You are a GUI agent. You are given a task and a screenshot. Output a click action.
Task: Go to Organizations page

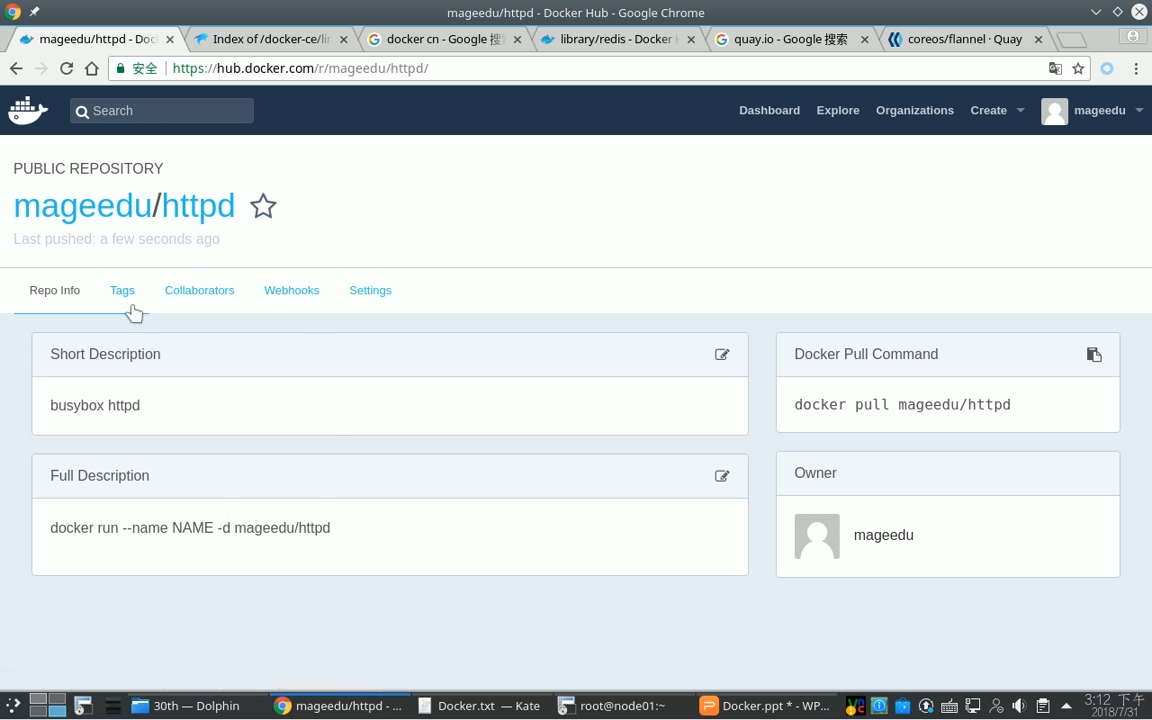click(x=915, y=110)
